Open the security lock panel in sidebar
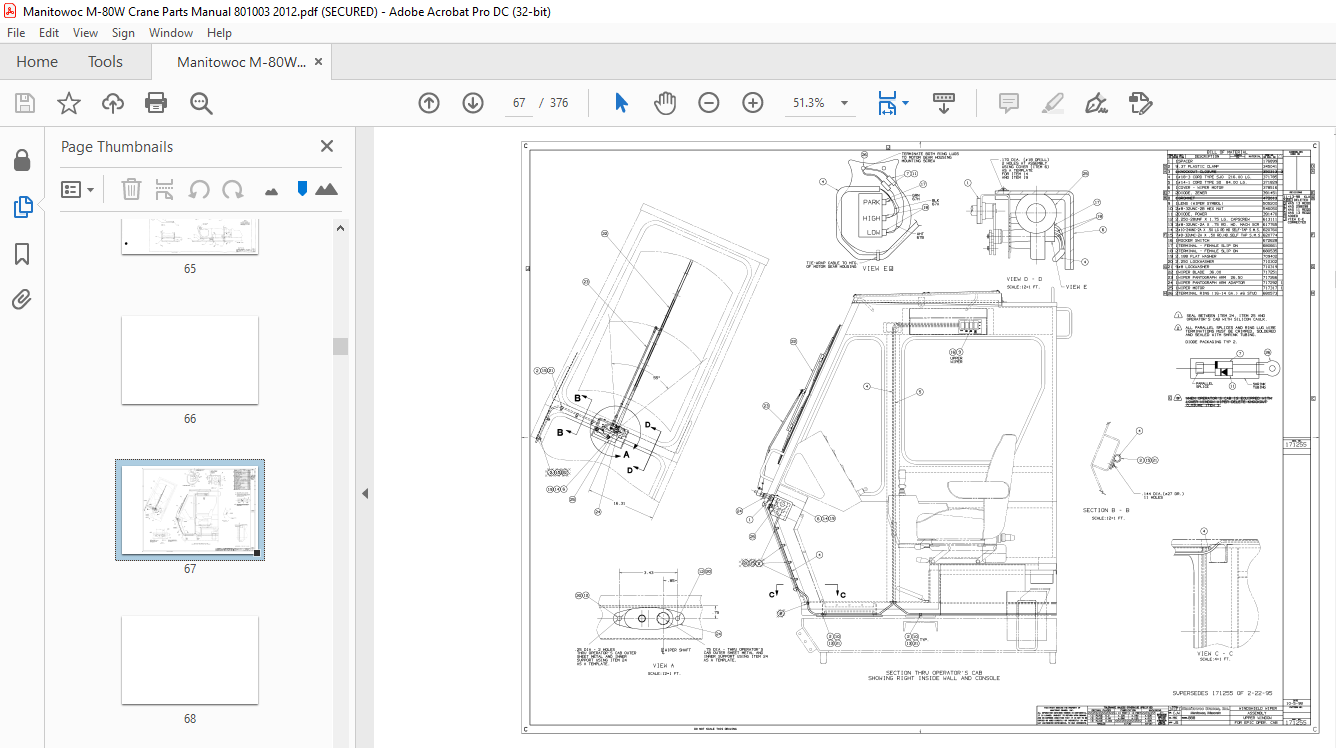The width and height of the screenshot is (1336, 748). coord(22,160)
